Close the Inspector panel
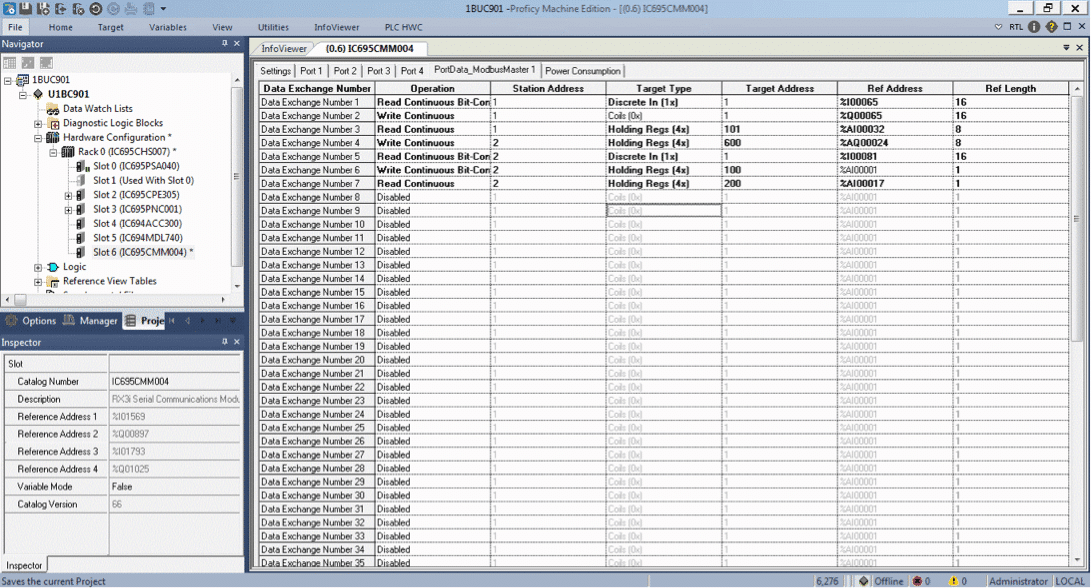Viewport: 1091px width, 588px height. (237, 342)
